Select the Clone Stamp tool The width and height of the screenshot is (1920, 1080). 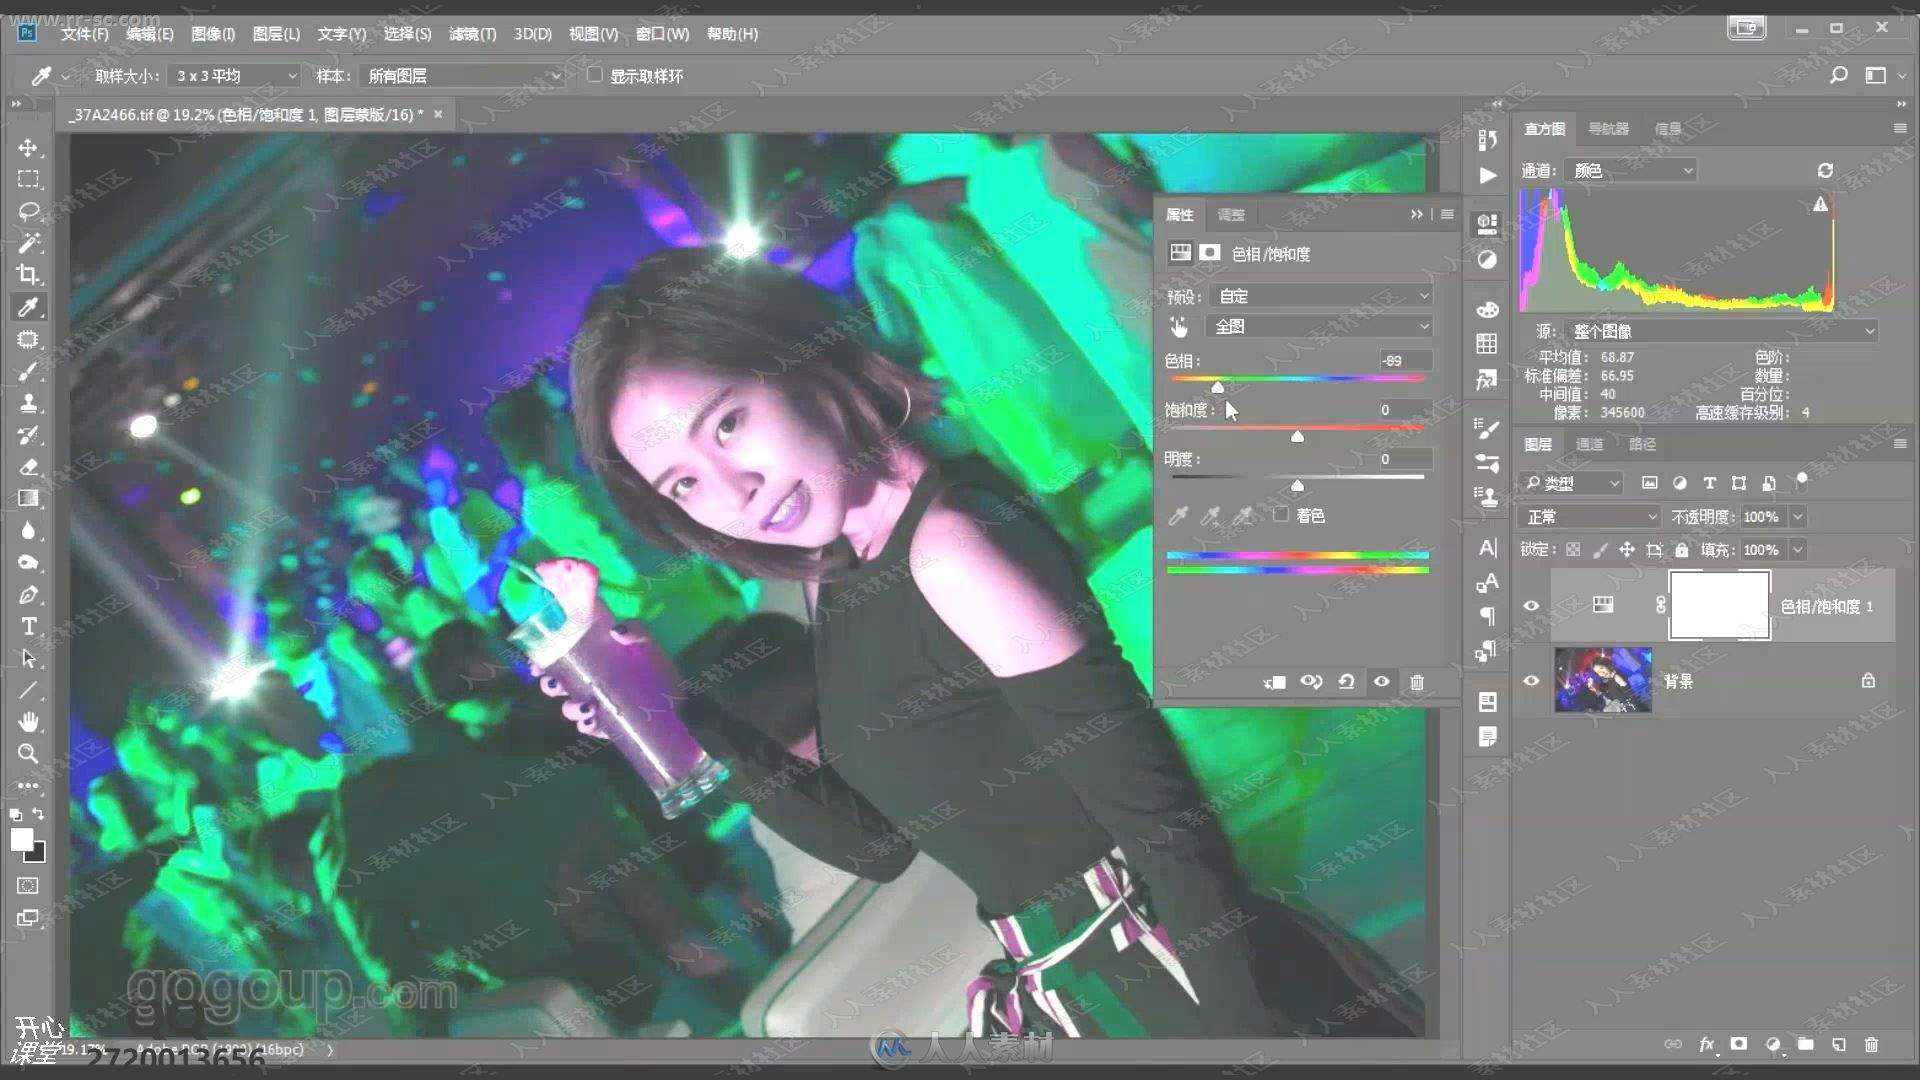(x=28, y=404)
